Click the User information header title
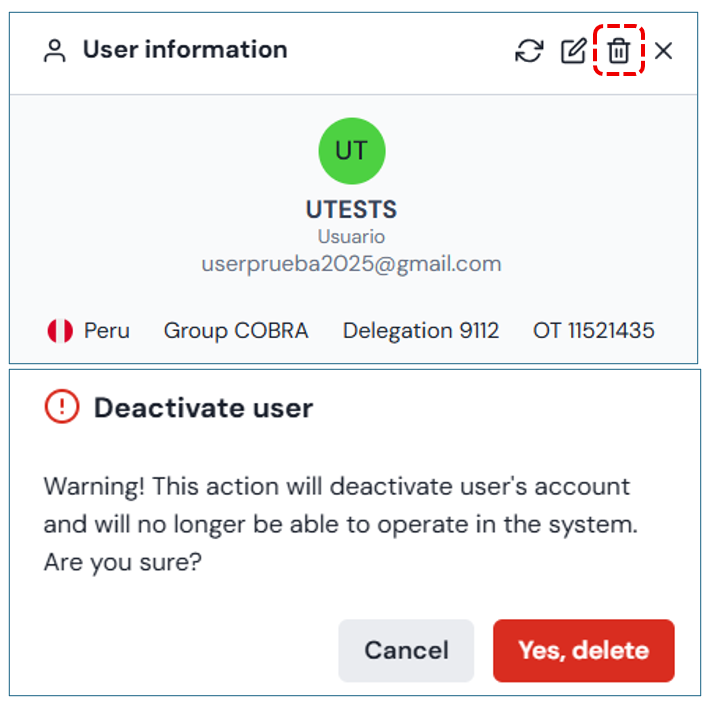 pos(185,50)
